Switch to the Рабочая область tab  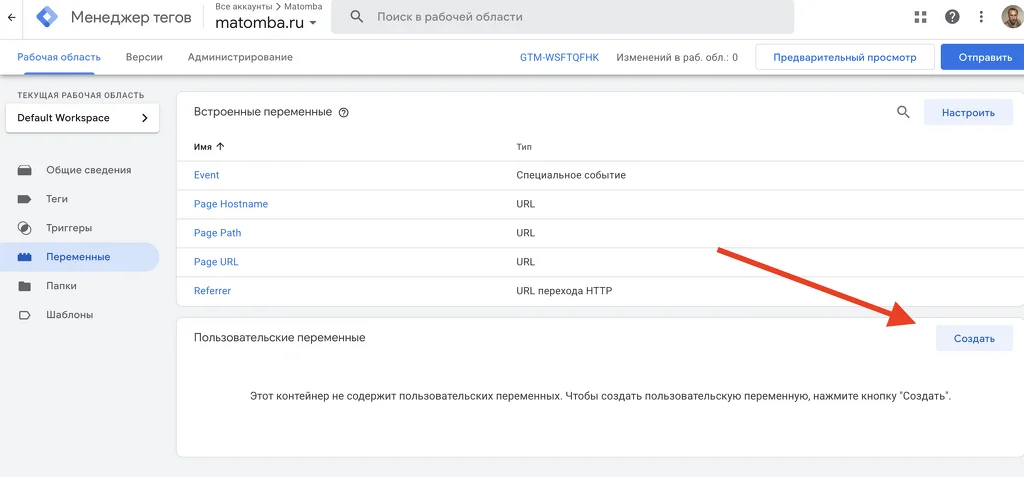point(59,58)
